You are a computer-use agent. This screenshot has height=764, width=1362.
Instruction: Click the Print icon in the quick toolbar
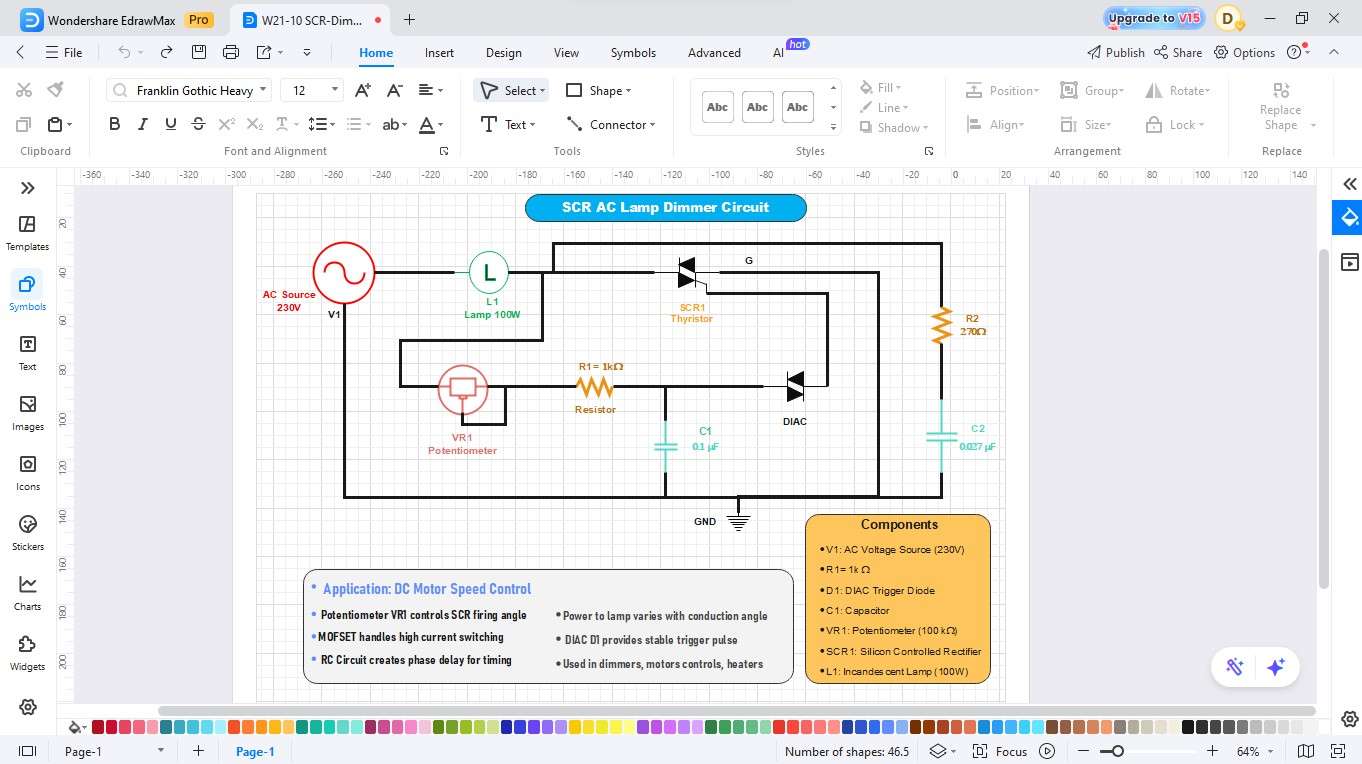tap(231, 52)
